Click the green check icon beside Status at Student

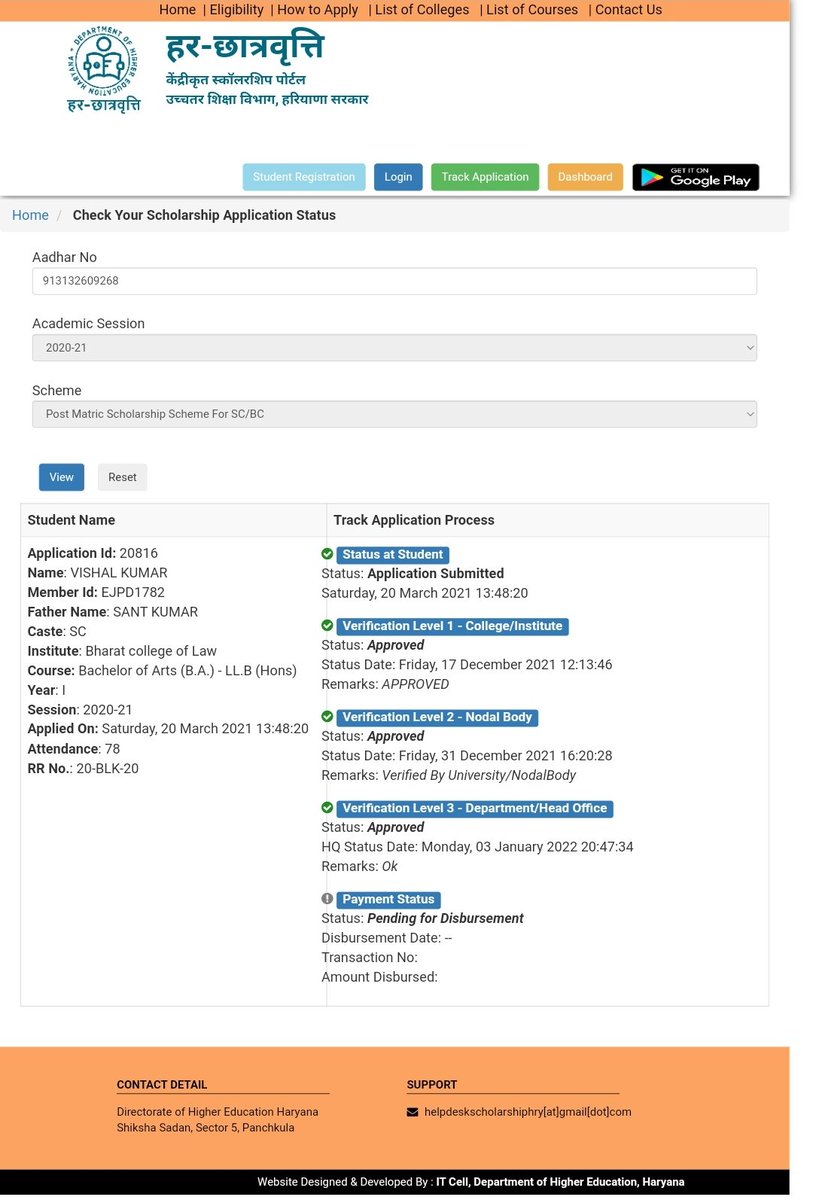tap(327, 554)
